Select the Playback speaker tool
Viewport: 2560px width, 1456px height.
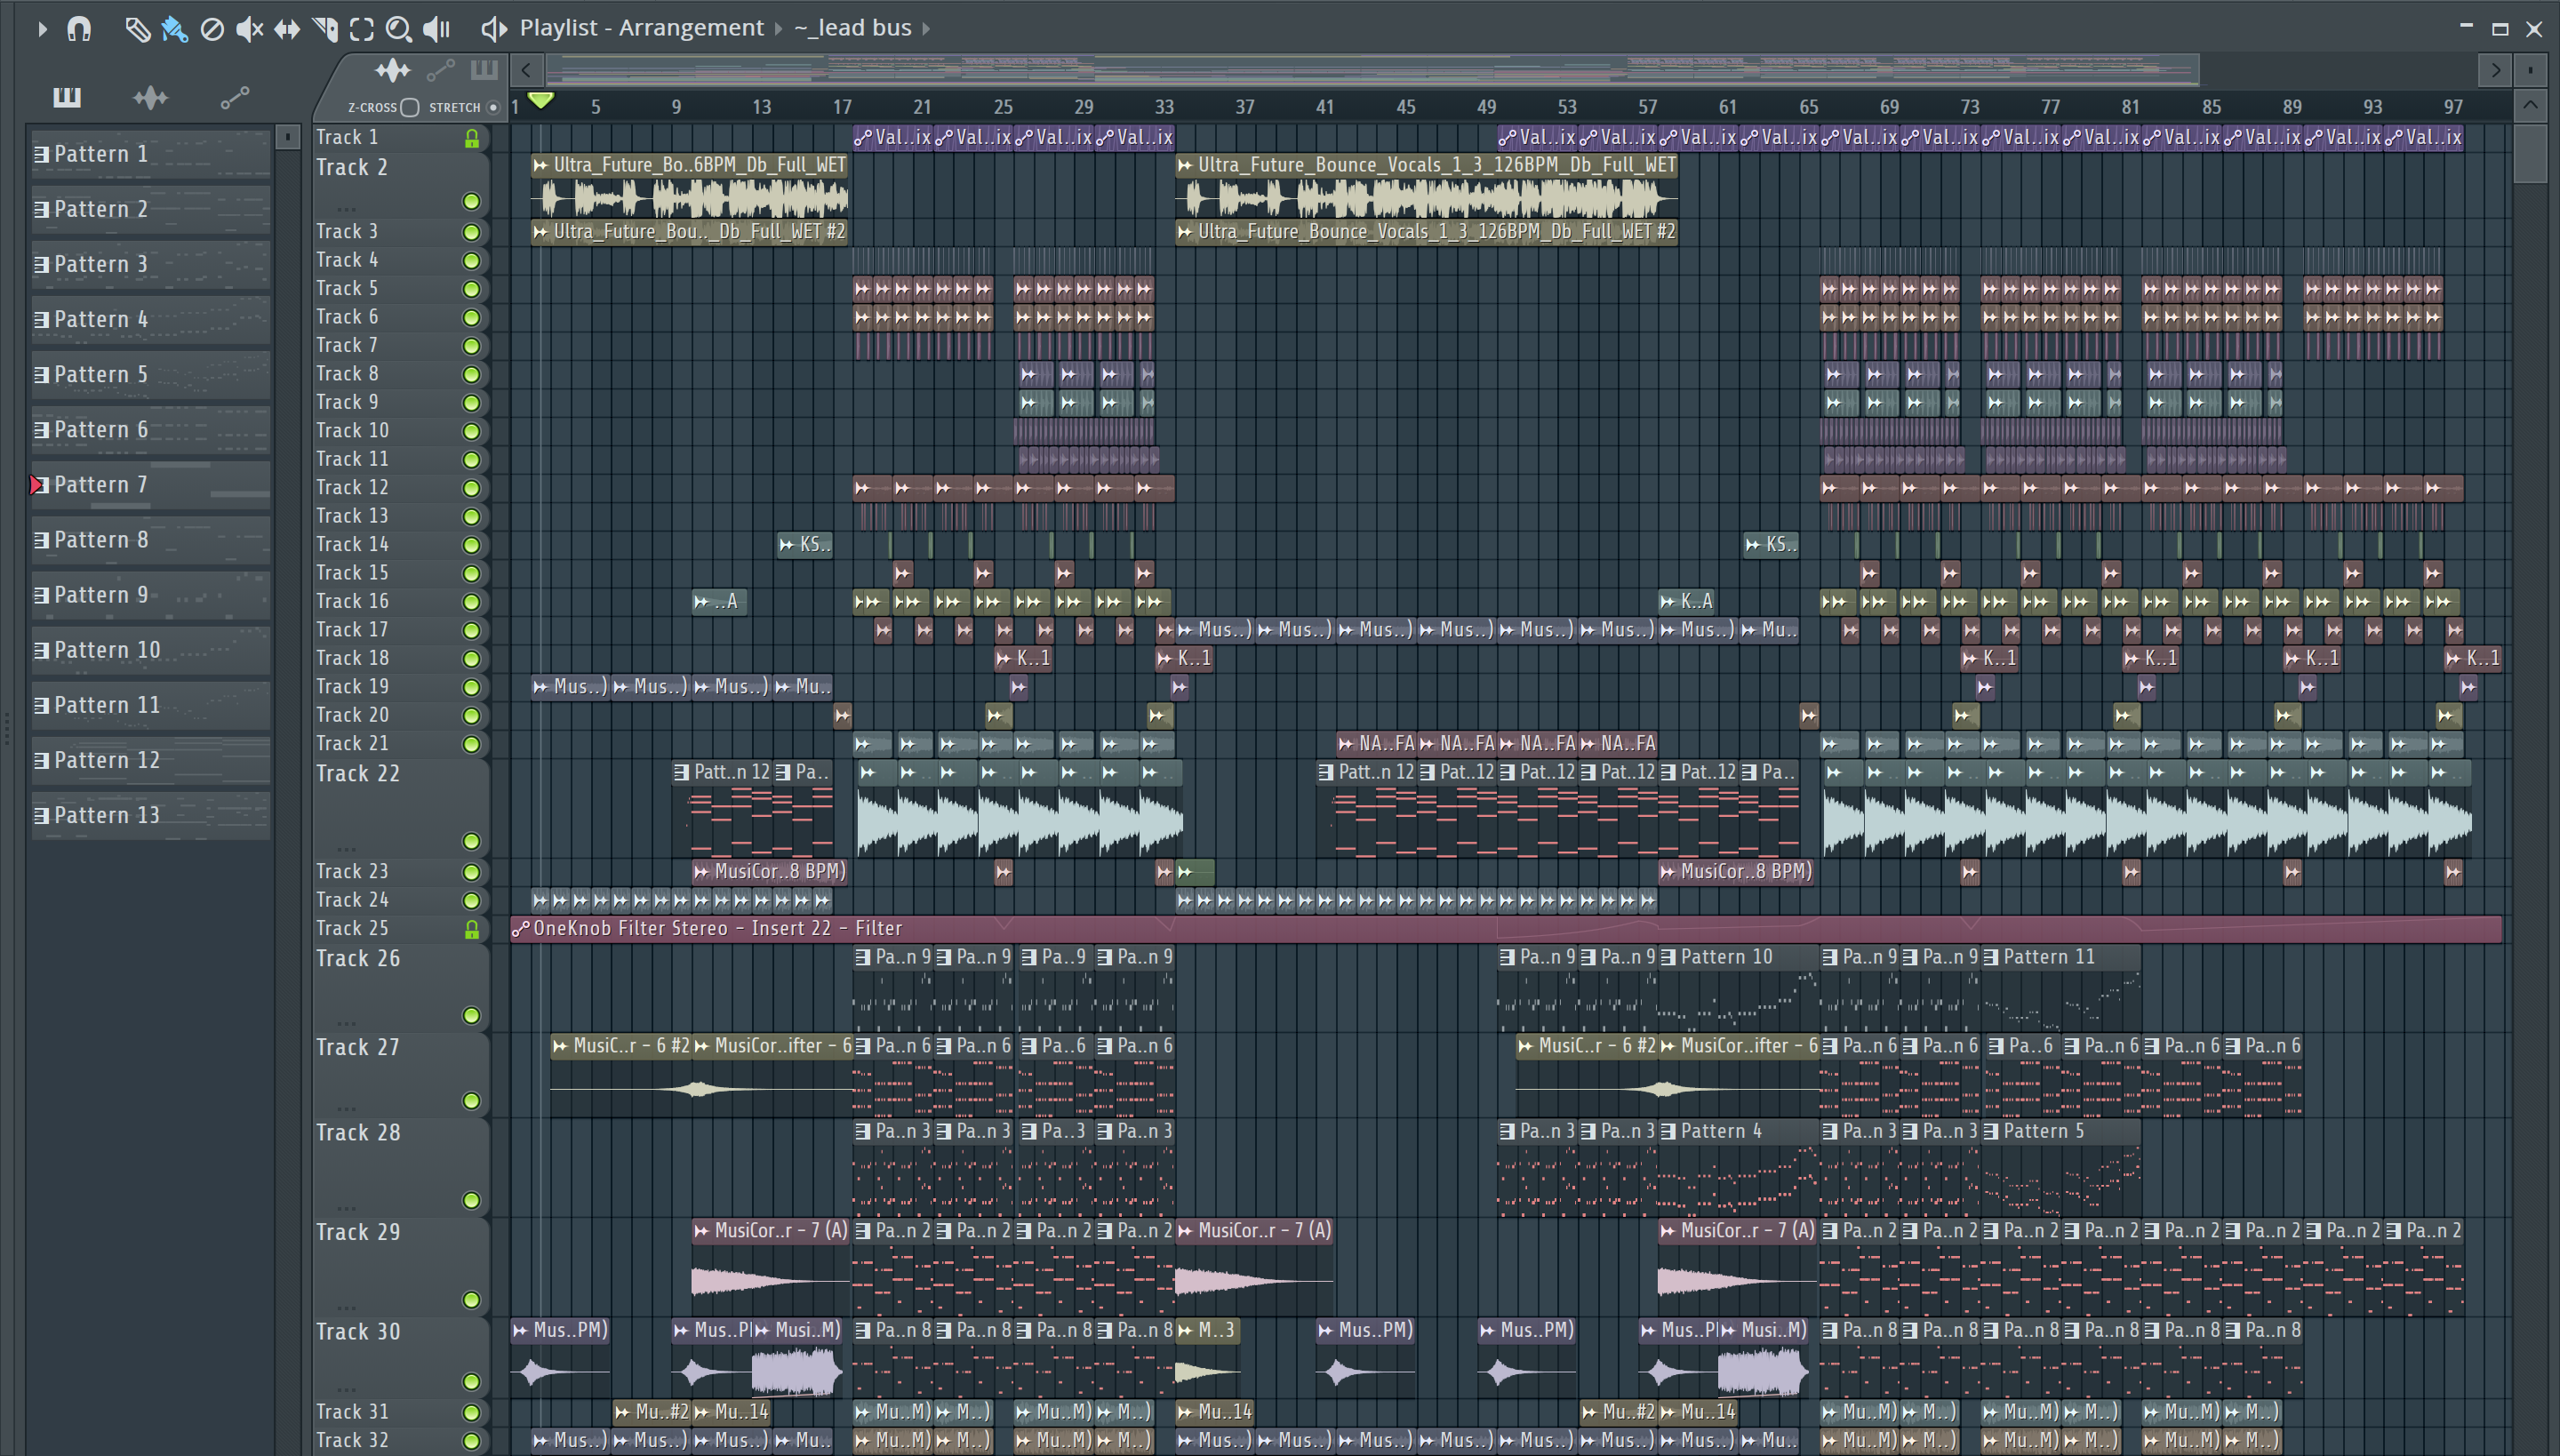click(x=437, y=29)
